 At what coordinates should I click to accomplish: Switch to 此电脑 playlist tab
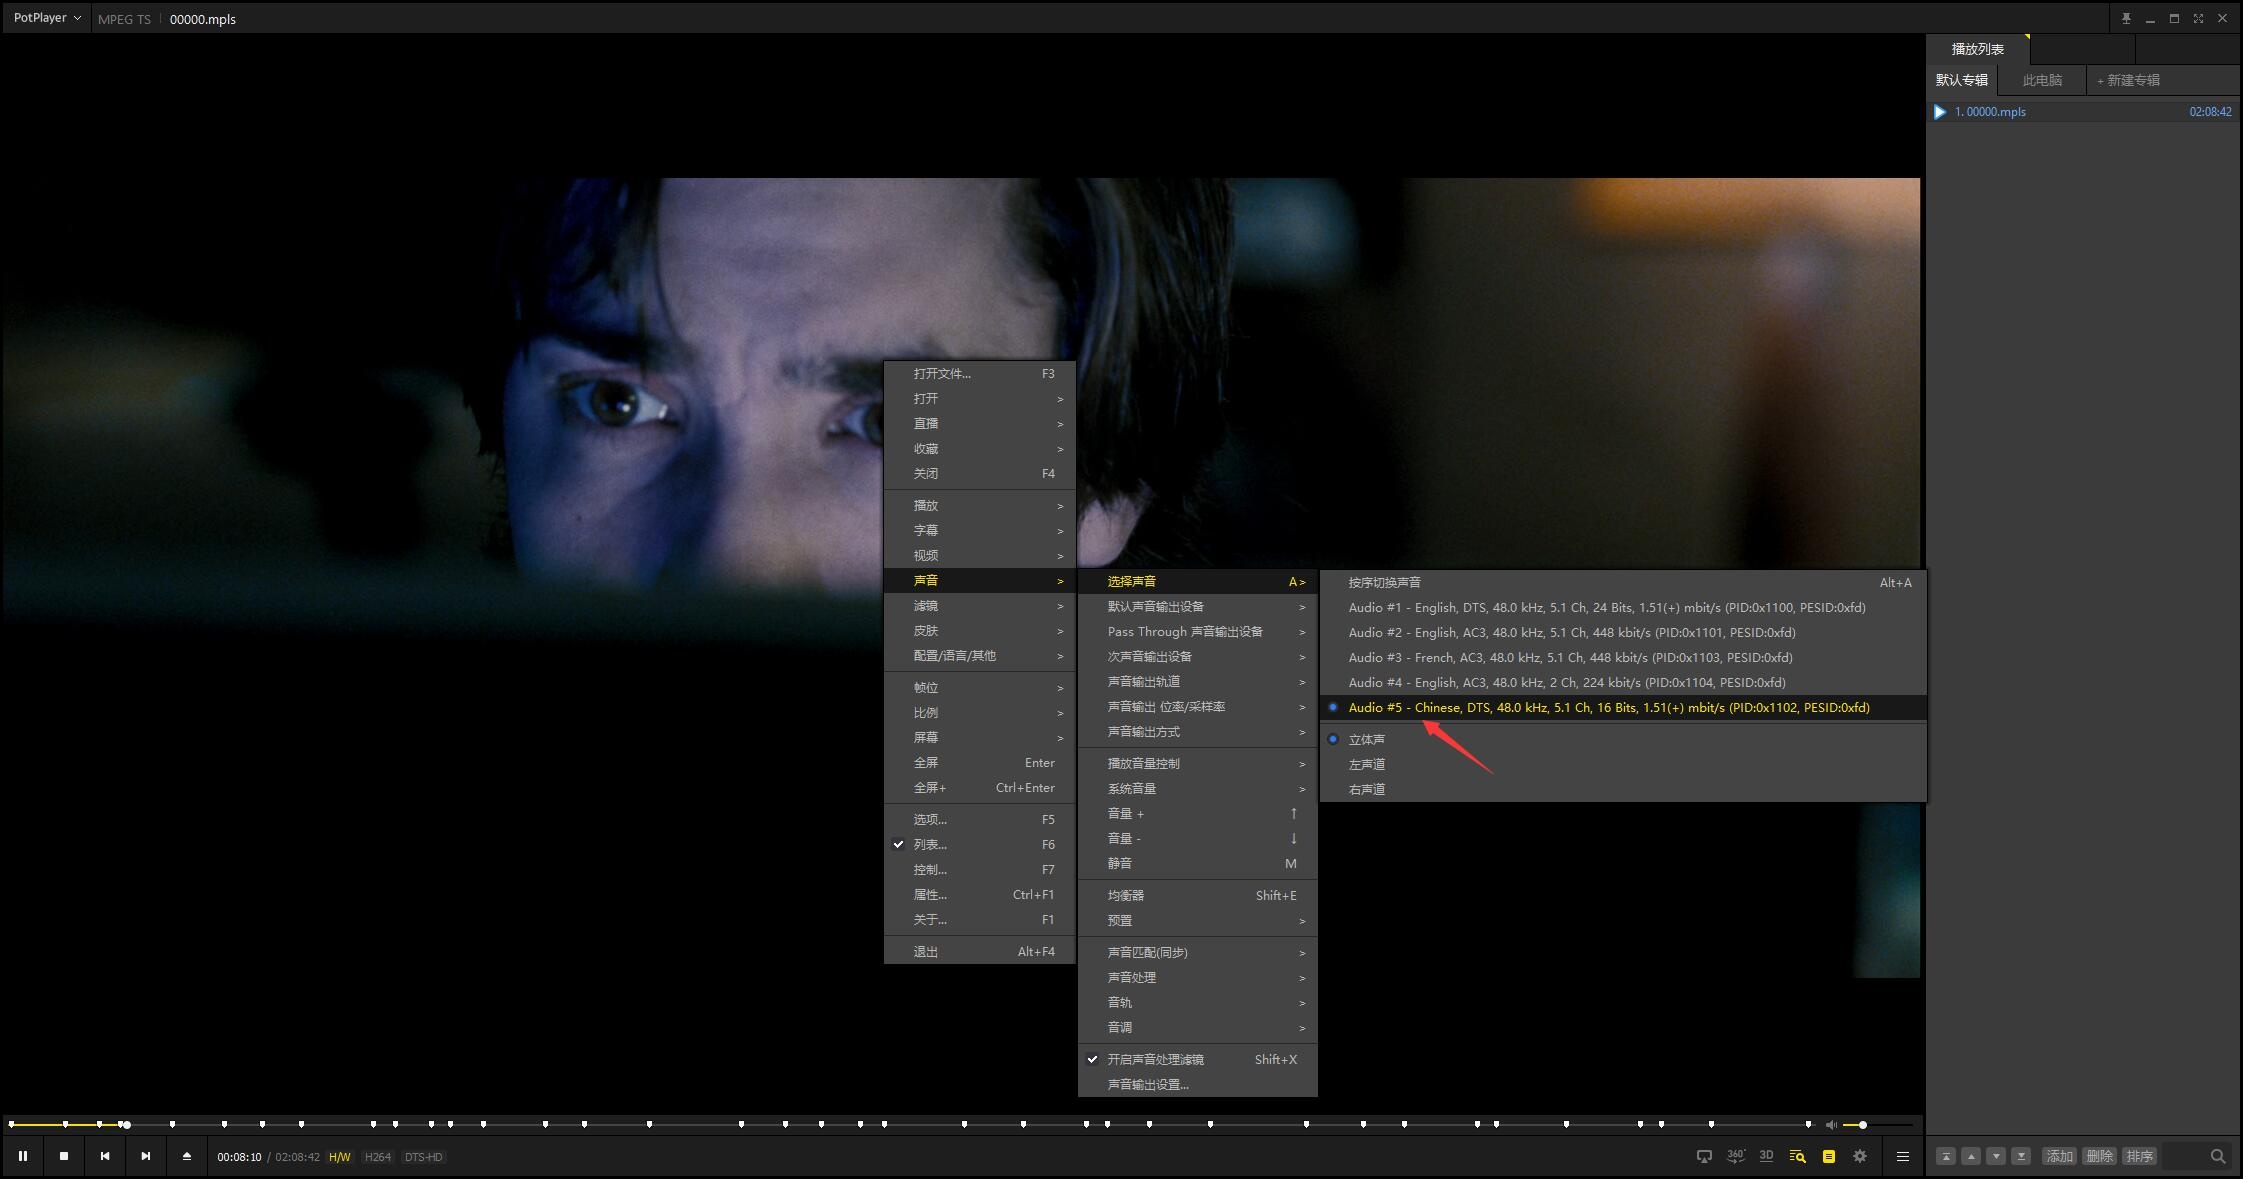[2042, 80]
